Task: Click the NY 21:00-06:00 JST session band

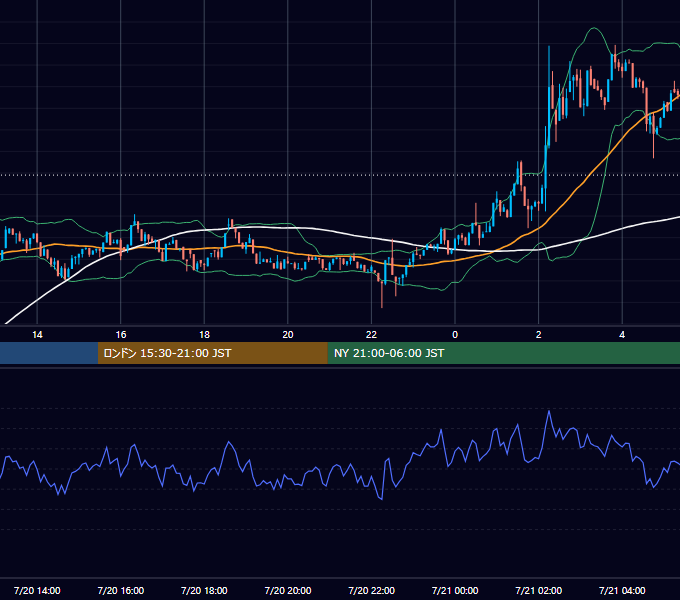Action: point(503,353)
